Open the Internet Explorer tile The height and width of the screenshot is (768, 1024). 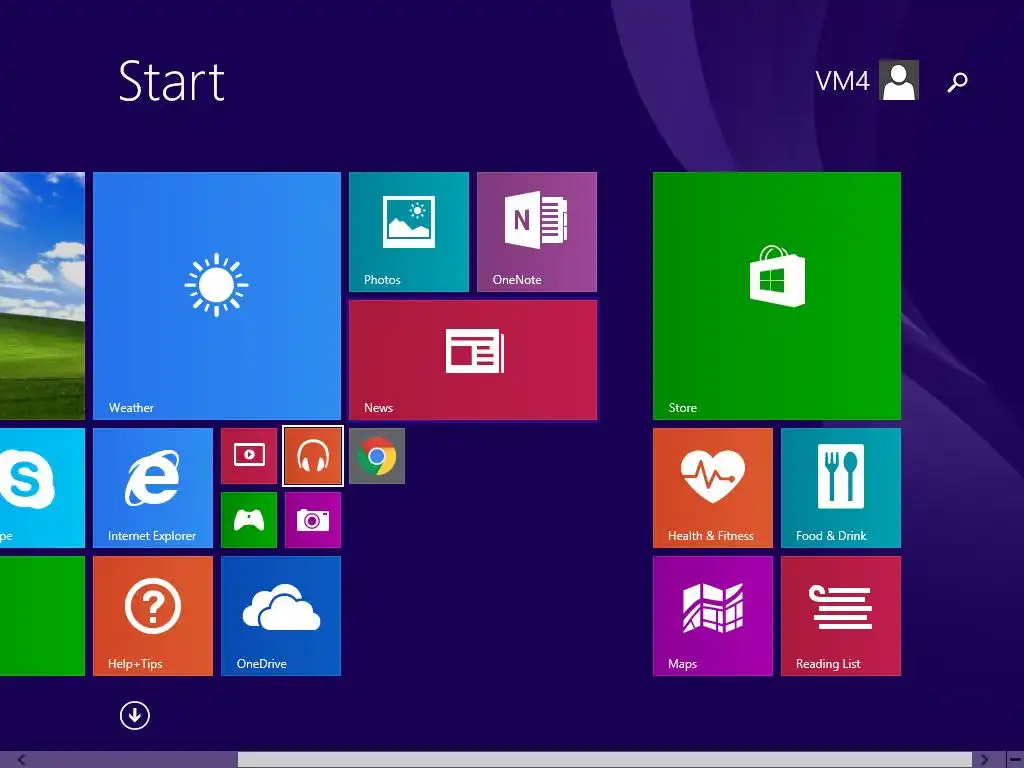153,488
